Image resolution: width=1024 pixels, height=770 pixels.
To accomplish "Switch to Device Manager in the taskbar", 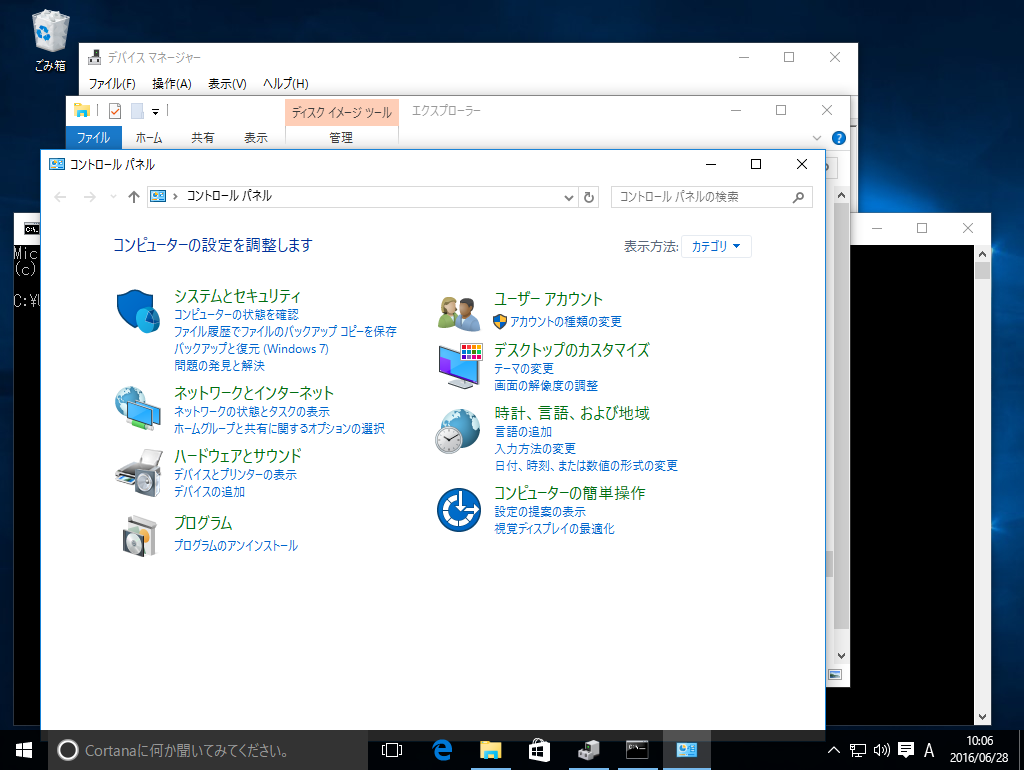I will (588, 750).
